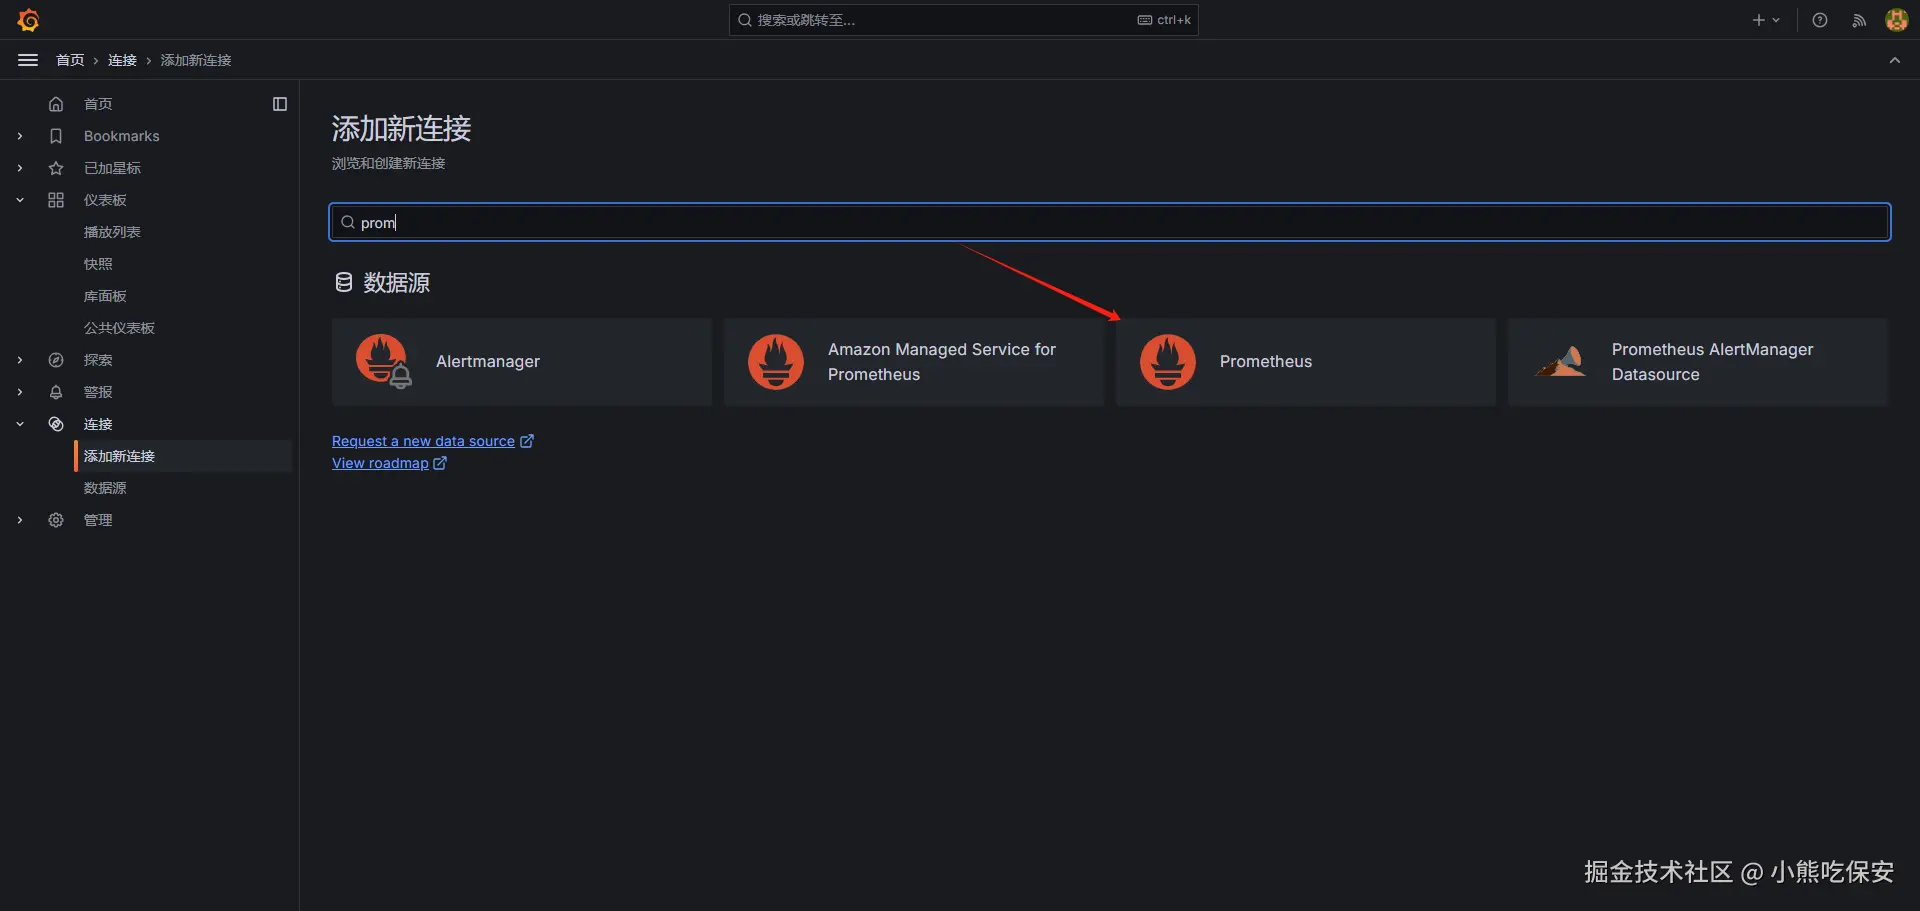Select the Alertmanager data source card
Image resolution: width=1920 pixels, height=911 pixels.
click(x=522, y=362)
